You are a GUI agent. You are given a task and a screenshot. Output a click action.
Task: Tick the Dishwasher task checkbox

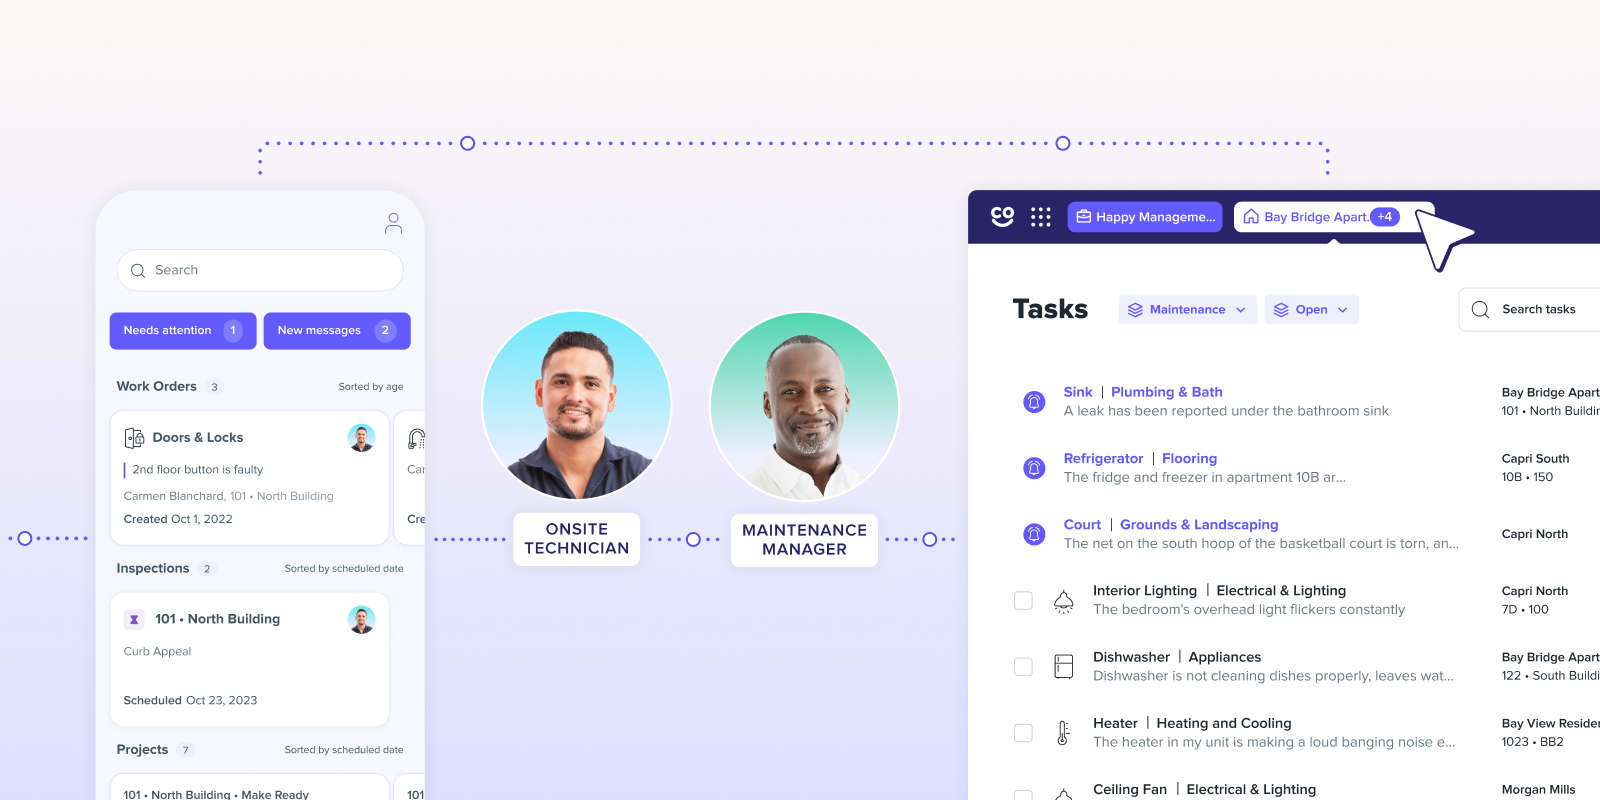(1023, 666)
